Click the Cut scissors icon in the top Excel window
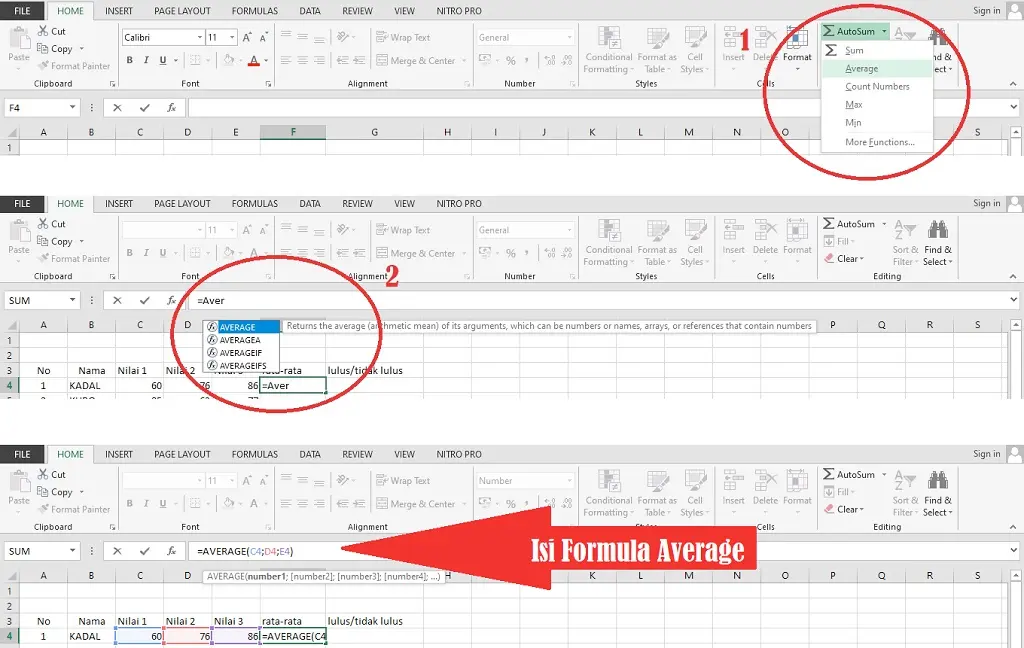The image size is (1024, 648). [43, 31]
